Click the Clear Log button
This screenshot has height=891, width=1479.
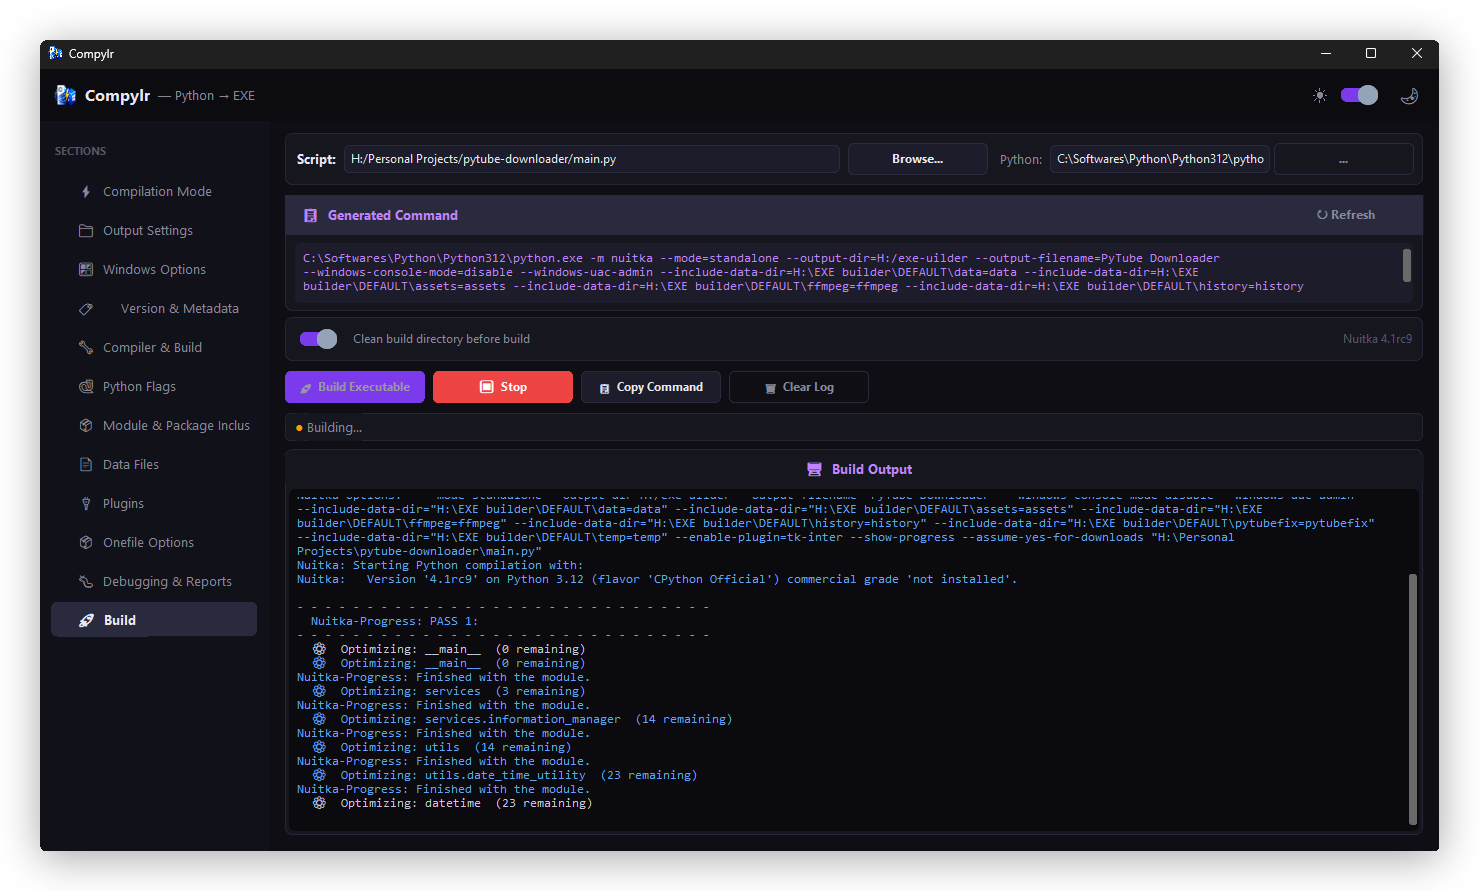tap(799, 387)
